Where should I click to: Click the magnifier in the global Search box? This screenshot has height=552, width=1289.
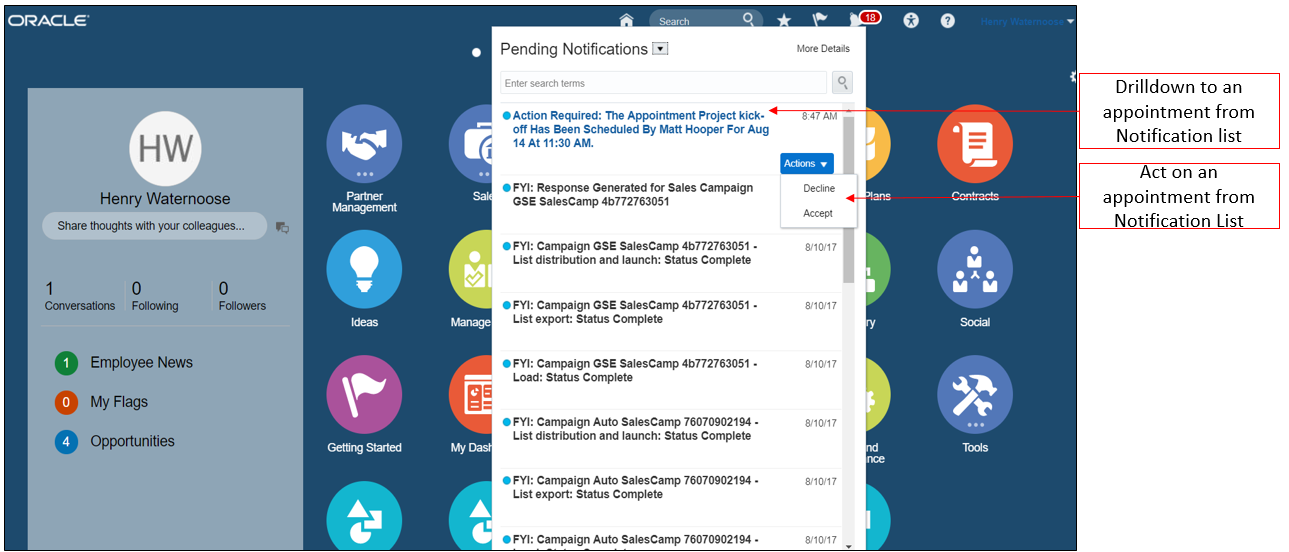pos(748,20)
